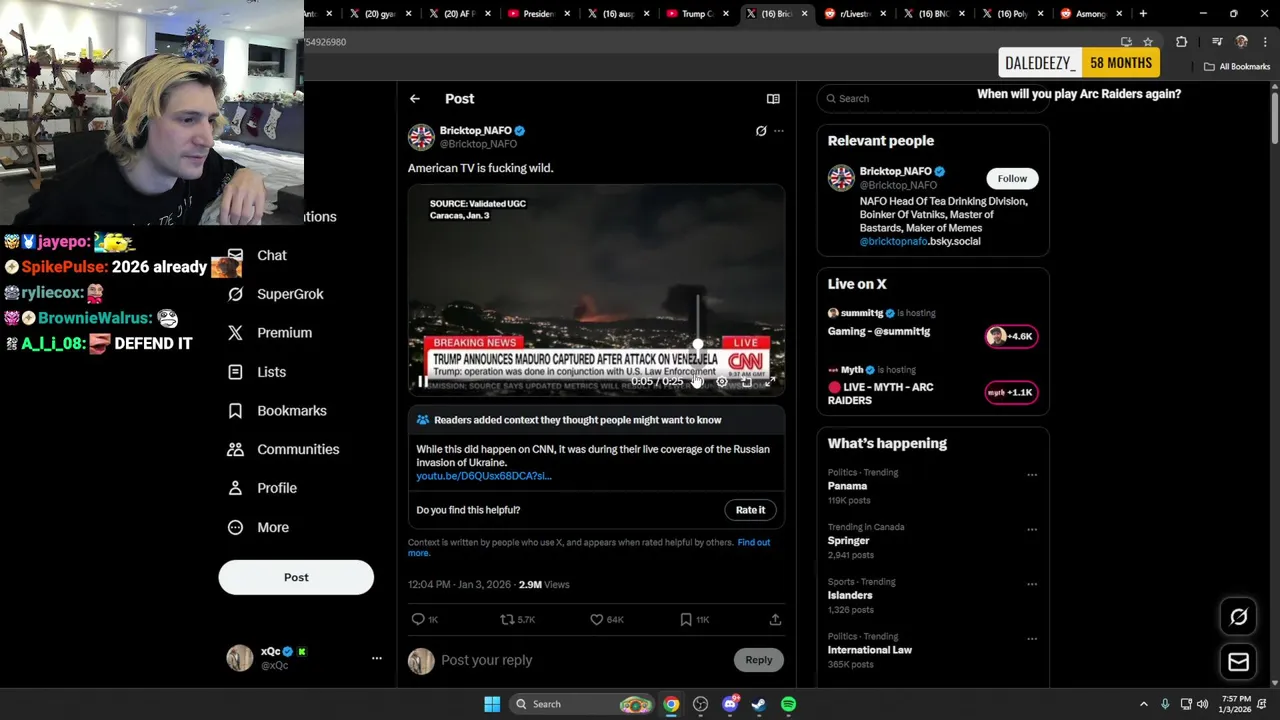Repost using the icon showing 5.7K

[518, 620]
